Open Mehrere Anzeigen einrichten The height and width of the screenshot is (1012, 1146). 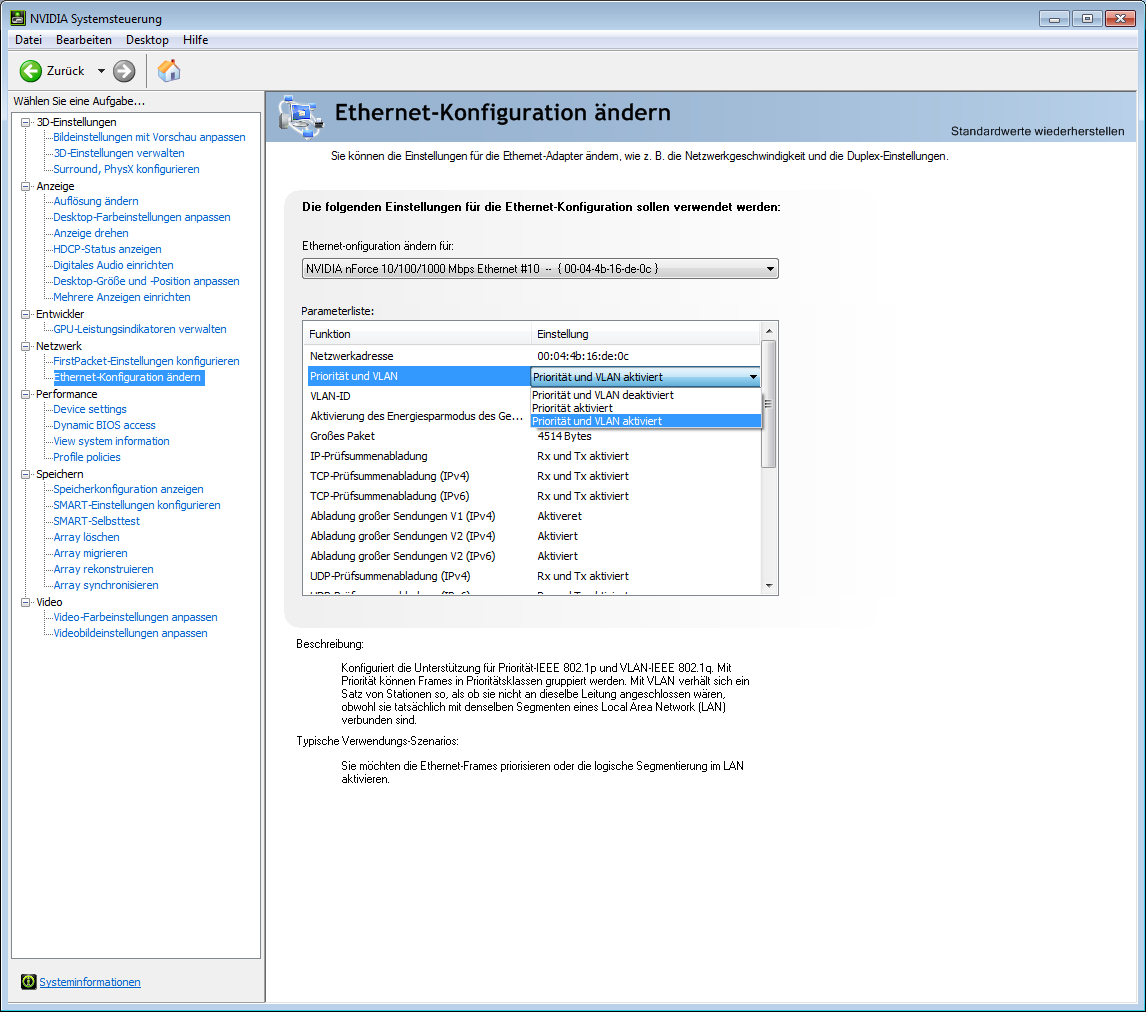pyautogui.click(x=121, y=297)
